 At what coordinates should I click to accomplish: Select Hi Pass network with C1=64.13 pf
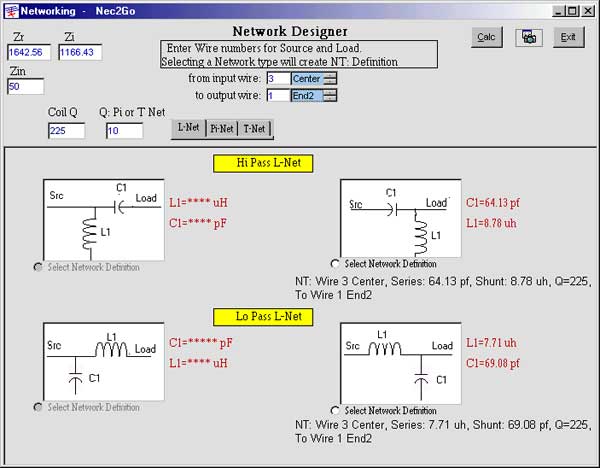(x=335, y=264)
